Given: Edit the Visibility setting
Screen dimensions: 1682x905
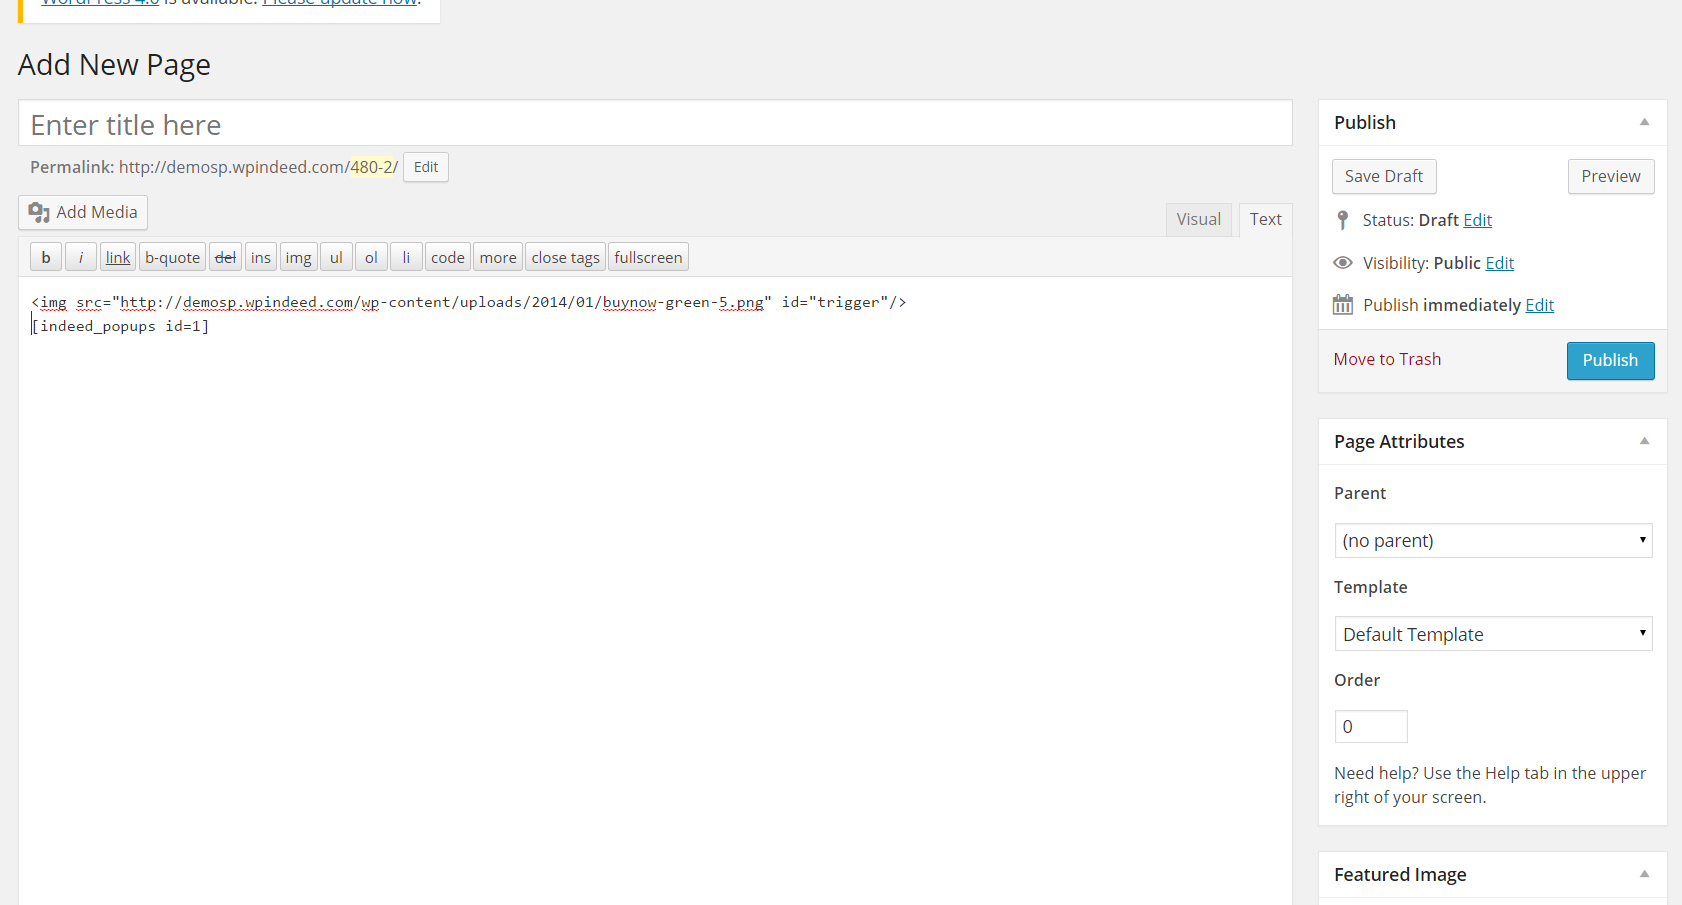Looking at the screenshot, I should (x=1499, y=263).
